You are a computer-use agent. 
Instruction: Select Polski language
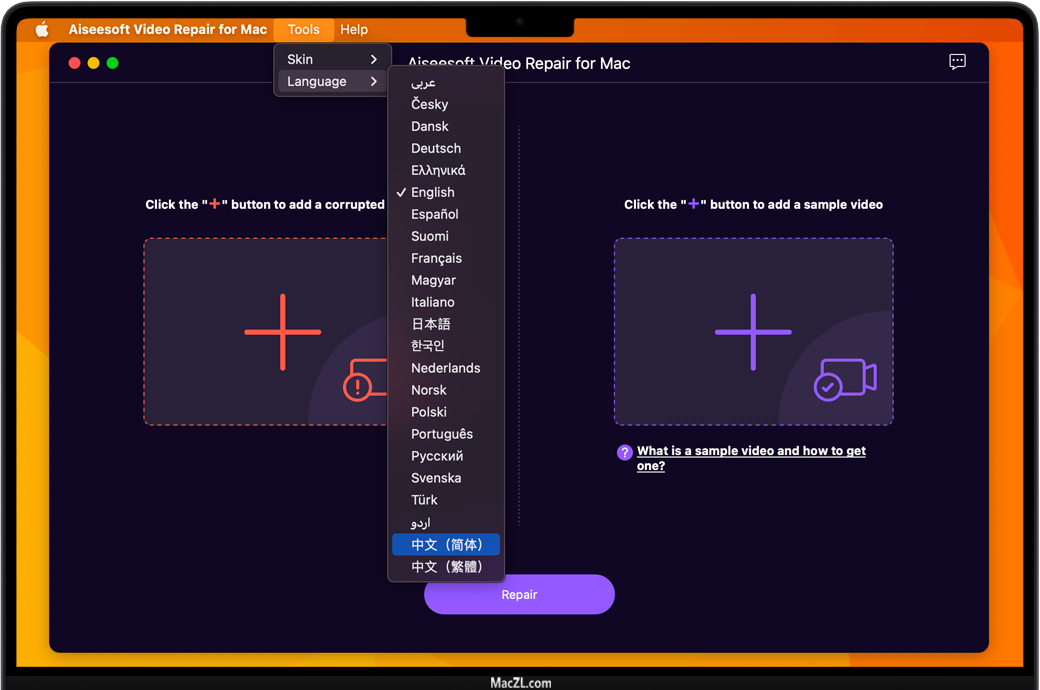pos(446,412)
